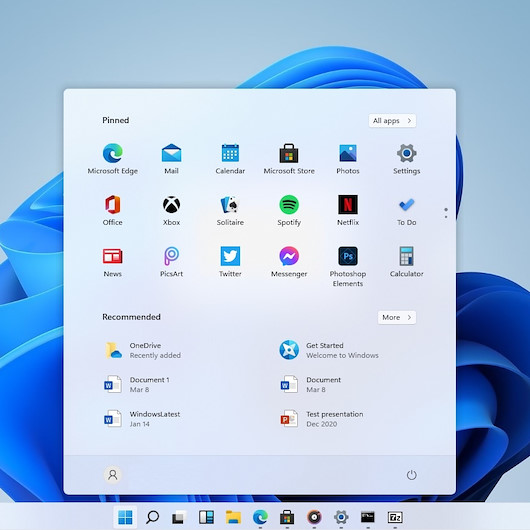Screen dimensions: 530x530
Task: Click the Pinned section heading
Action: [116, 120]
